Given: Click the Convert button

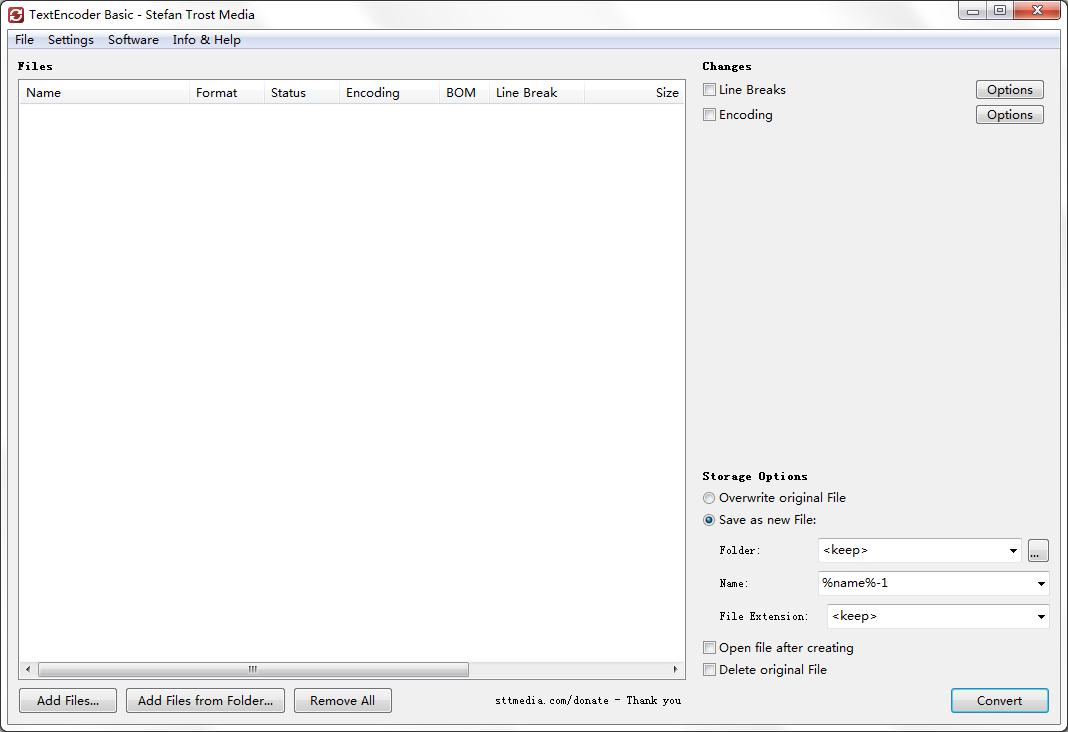Looking at the screenshot, I should pyautogui.click(x=999, y=700).
